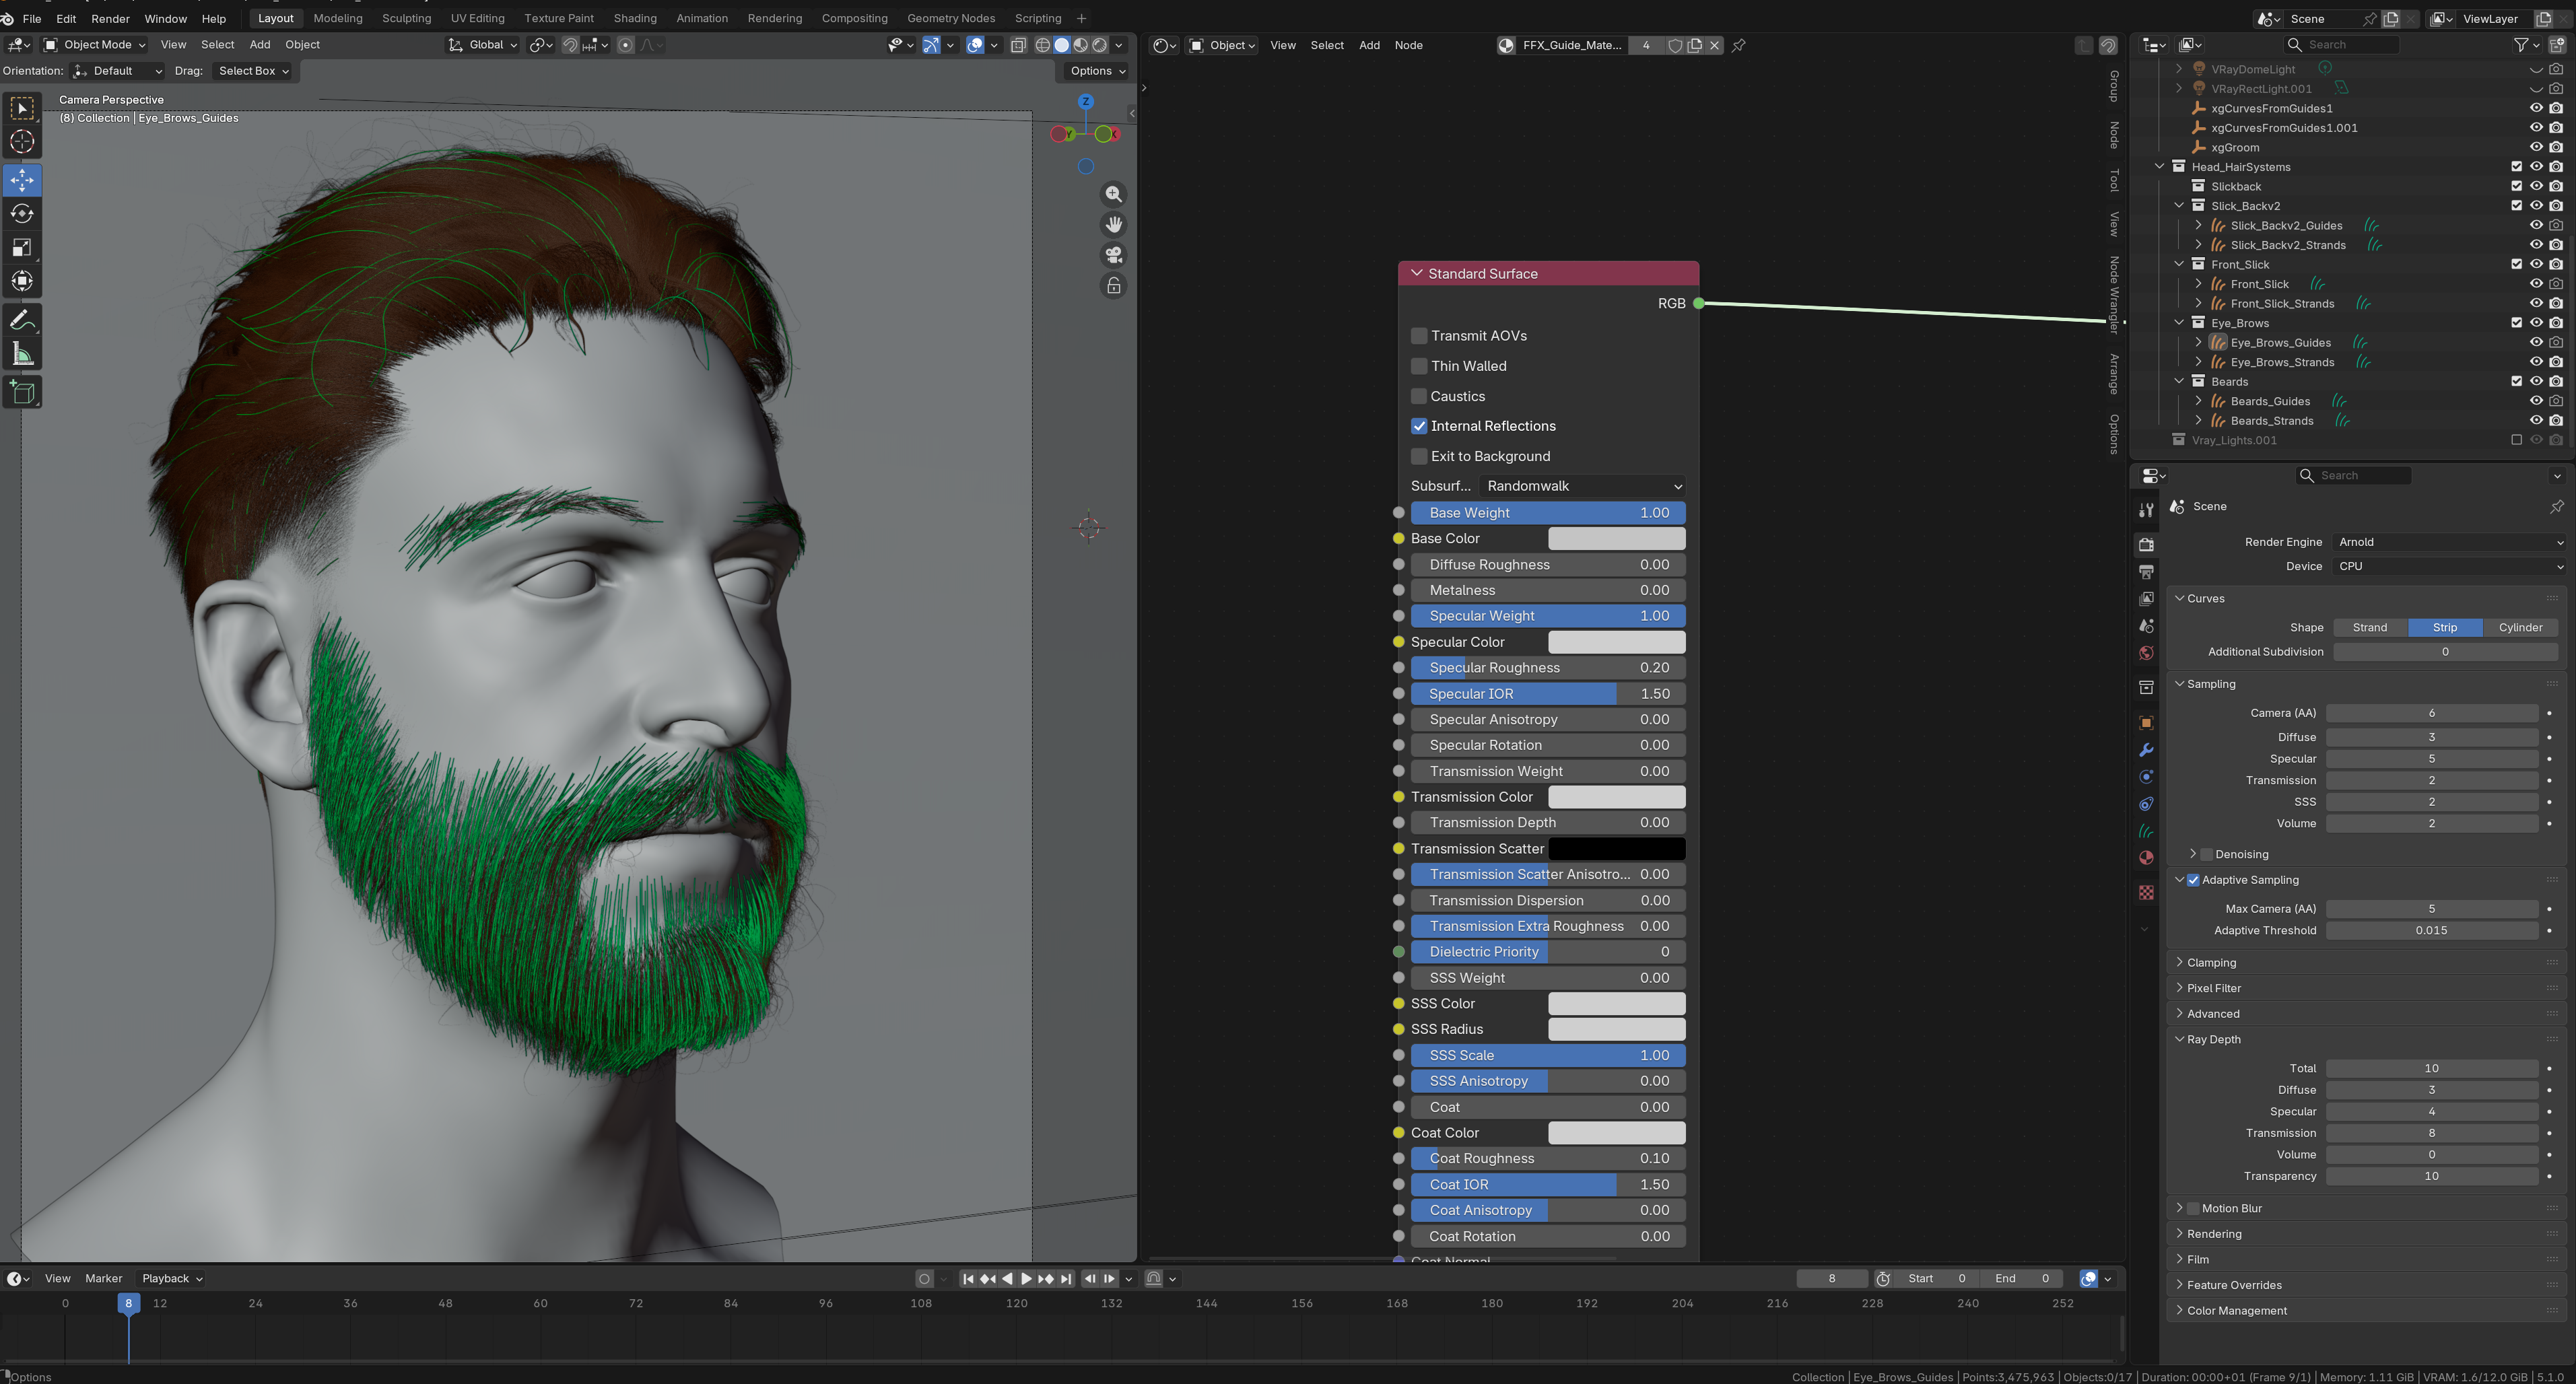Enable Exit to Background checkbox
This screenshot has height=1384, width=2576.
click(x=1419, y=456)
